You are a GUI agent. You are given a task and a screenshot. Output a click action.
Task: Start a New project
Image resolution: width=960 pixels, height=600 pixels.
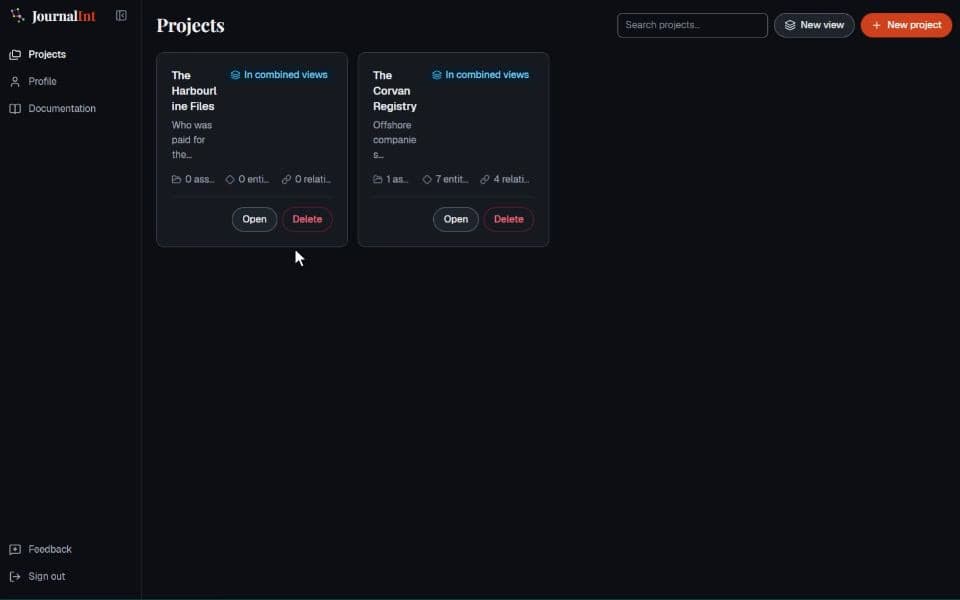906,25
